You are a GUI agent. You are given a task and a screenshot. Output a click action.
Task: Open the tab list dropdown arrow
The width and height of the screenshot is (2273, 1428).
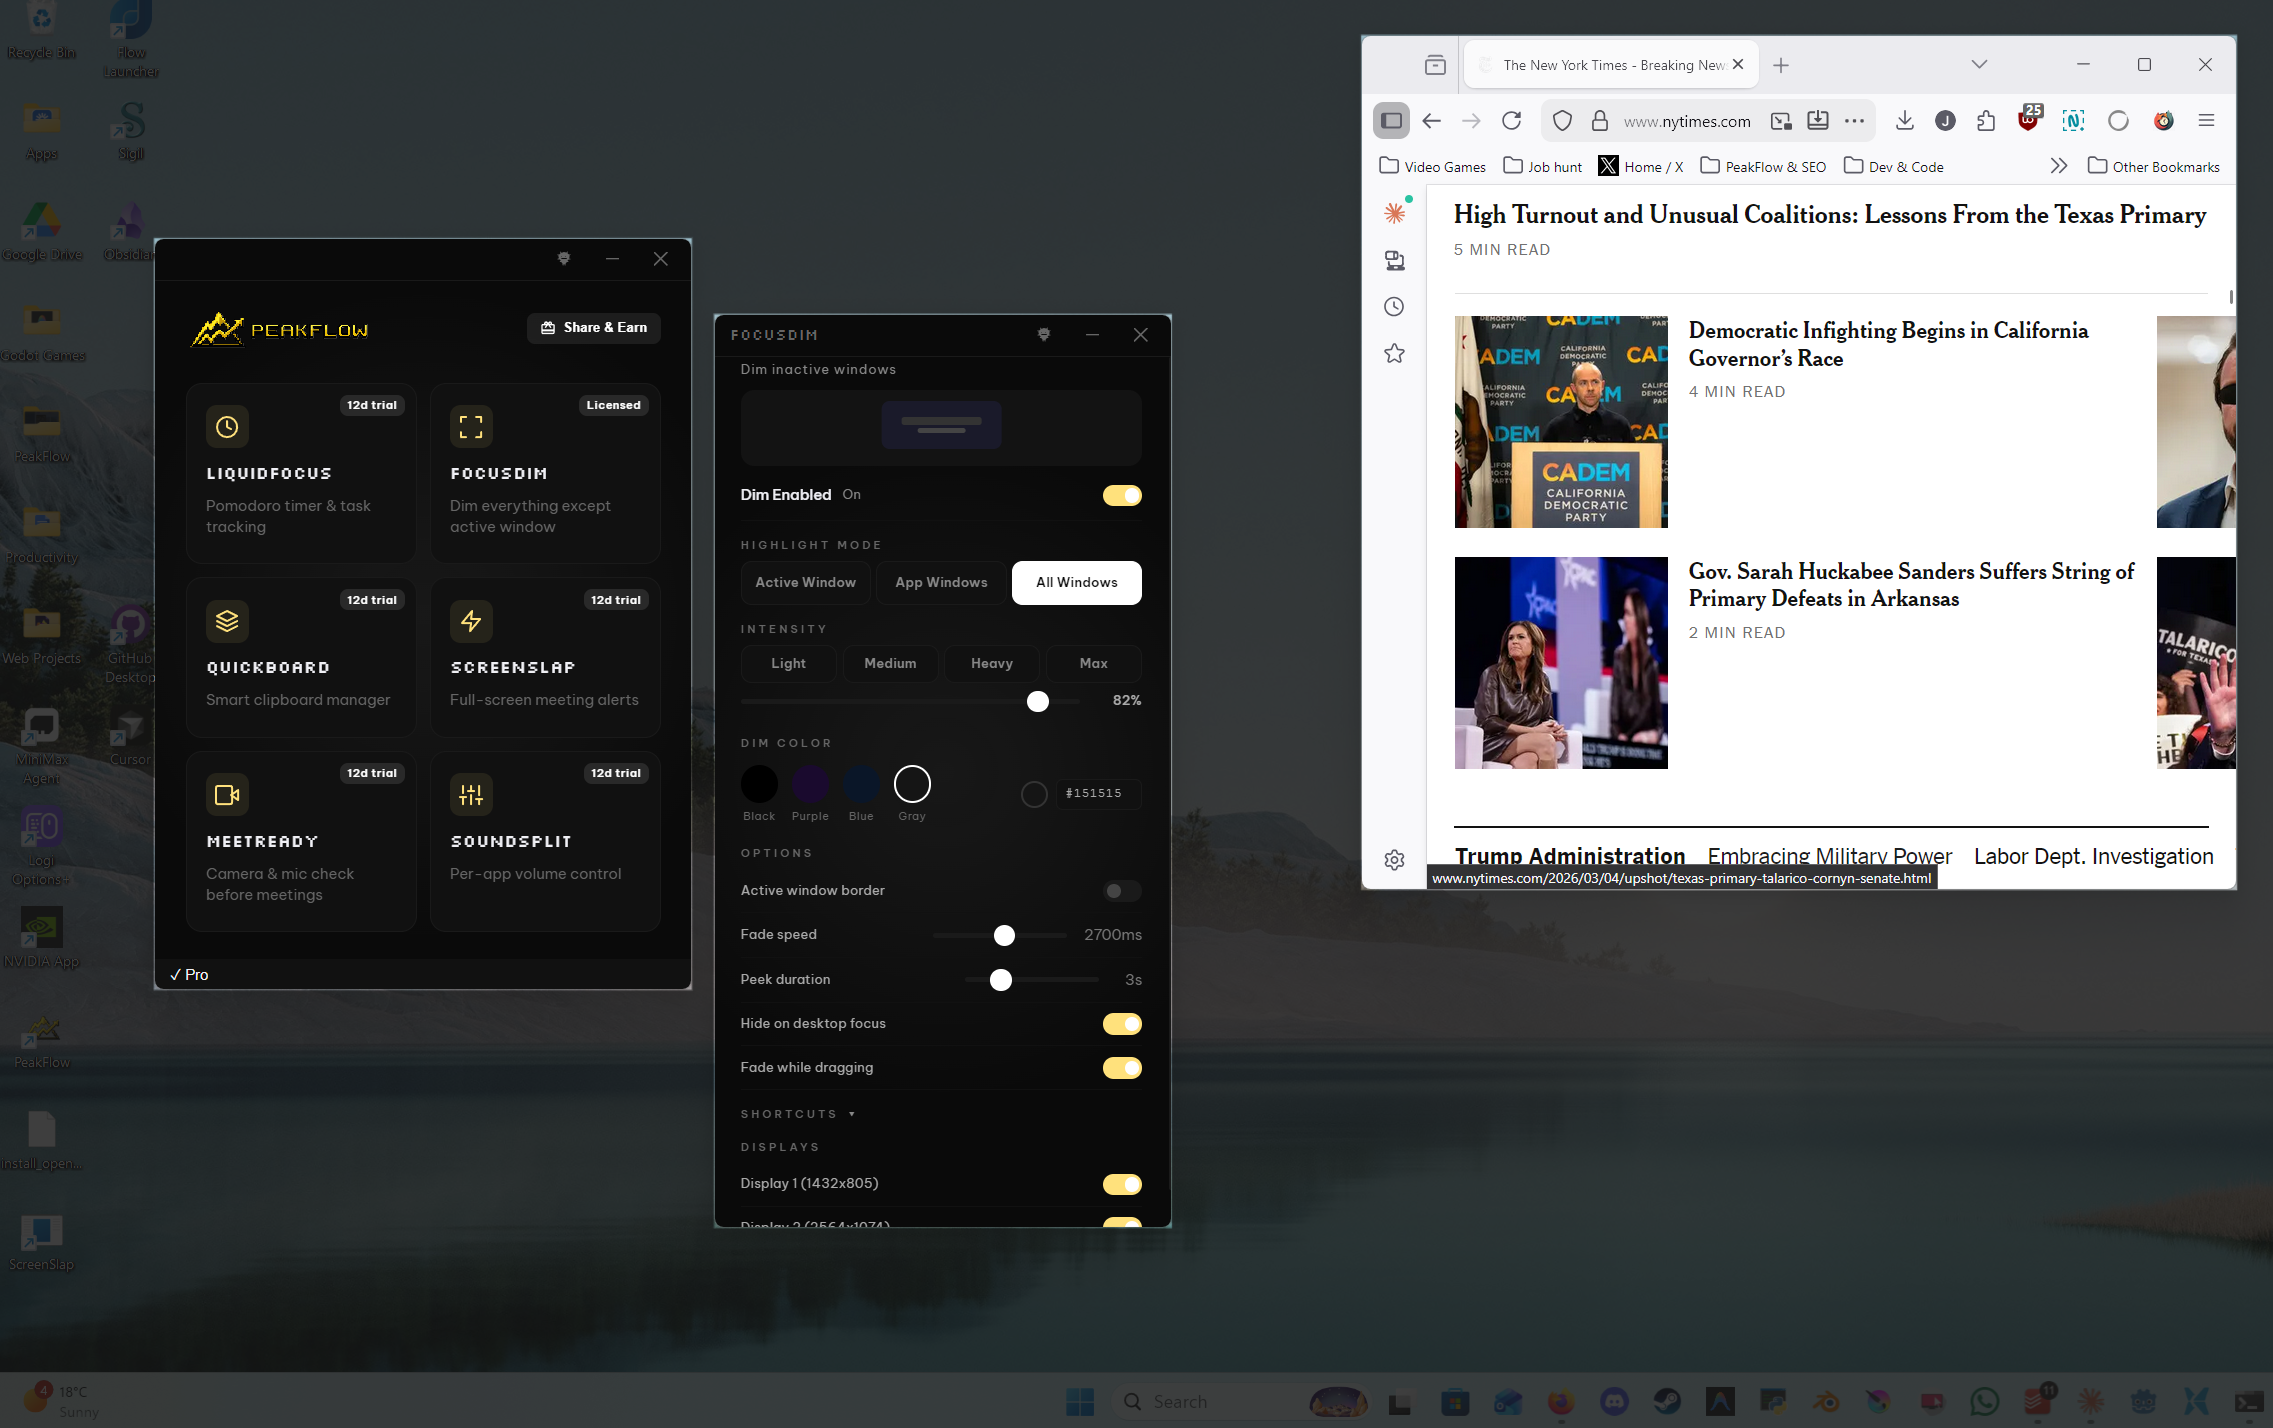pos(1978,64)
